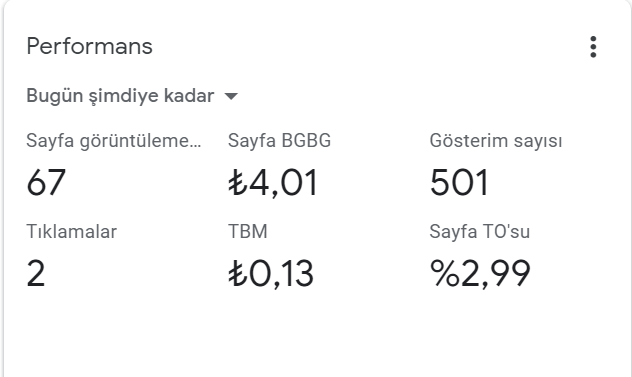632x377 pixels.
Task: Select the "TBM" metric label
Action: pos(248,231)
